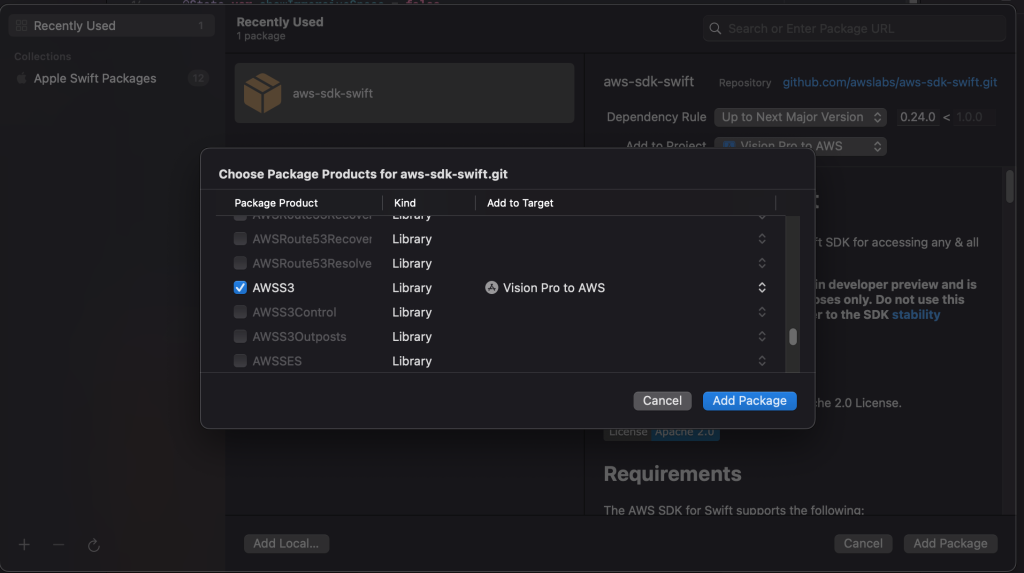Viewport: 1024px width, 573px height.
Task: Click the Requirements heading
Action: pos(672,474)
